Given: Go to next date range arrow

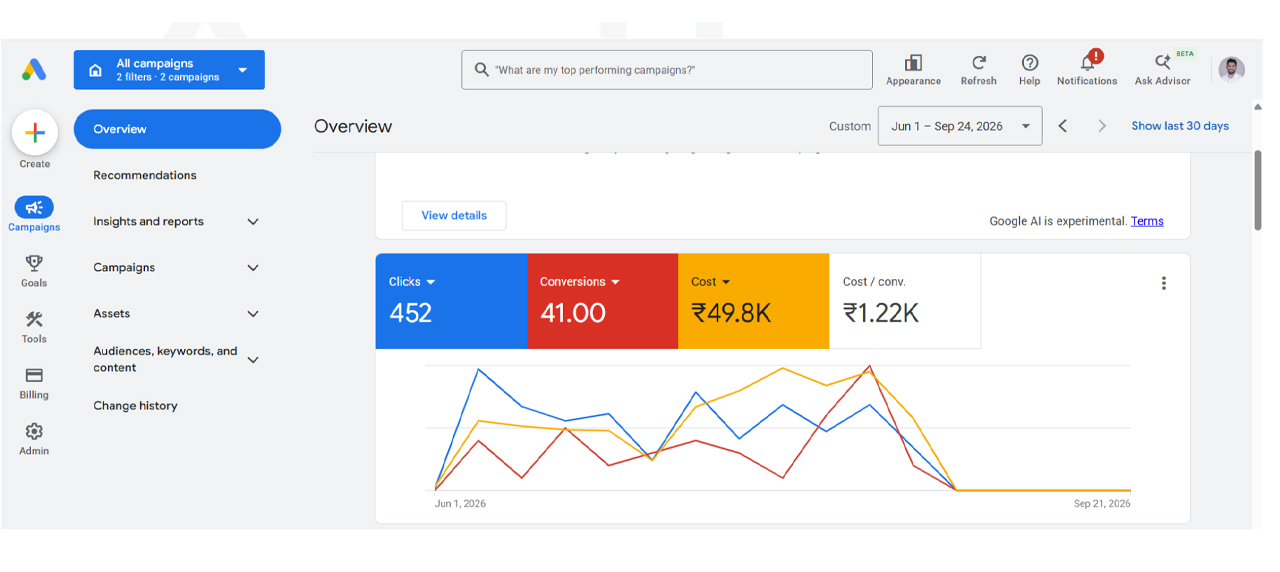Looking at the screenshot, I should (1102, 126).
